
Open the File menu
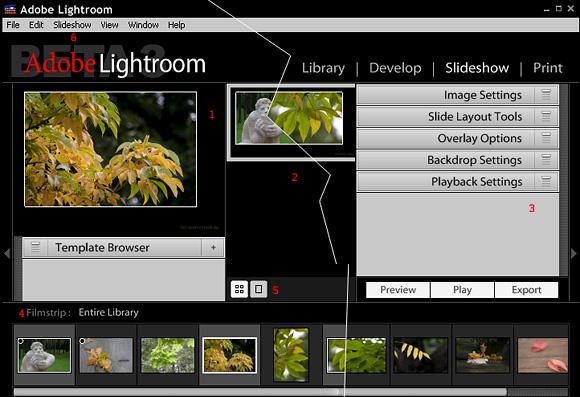pyautogui.click(x=13, y=25)
